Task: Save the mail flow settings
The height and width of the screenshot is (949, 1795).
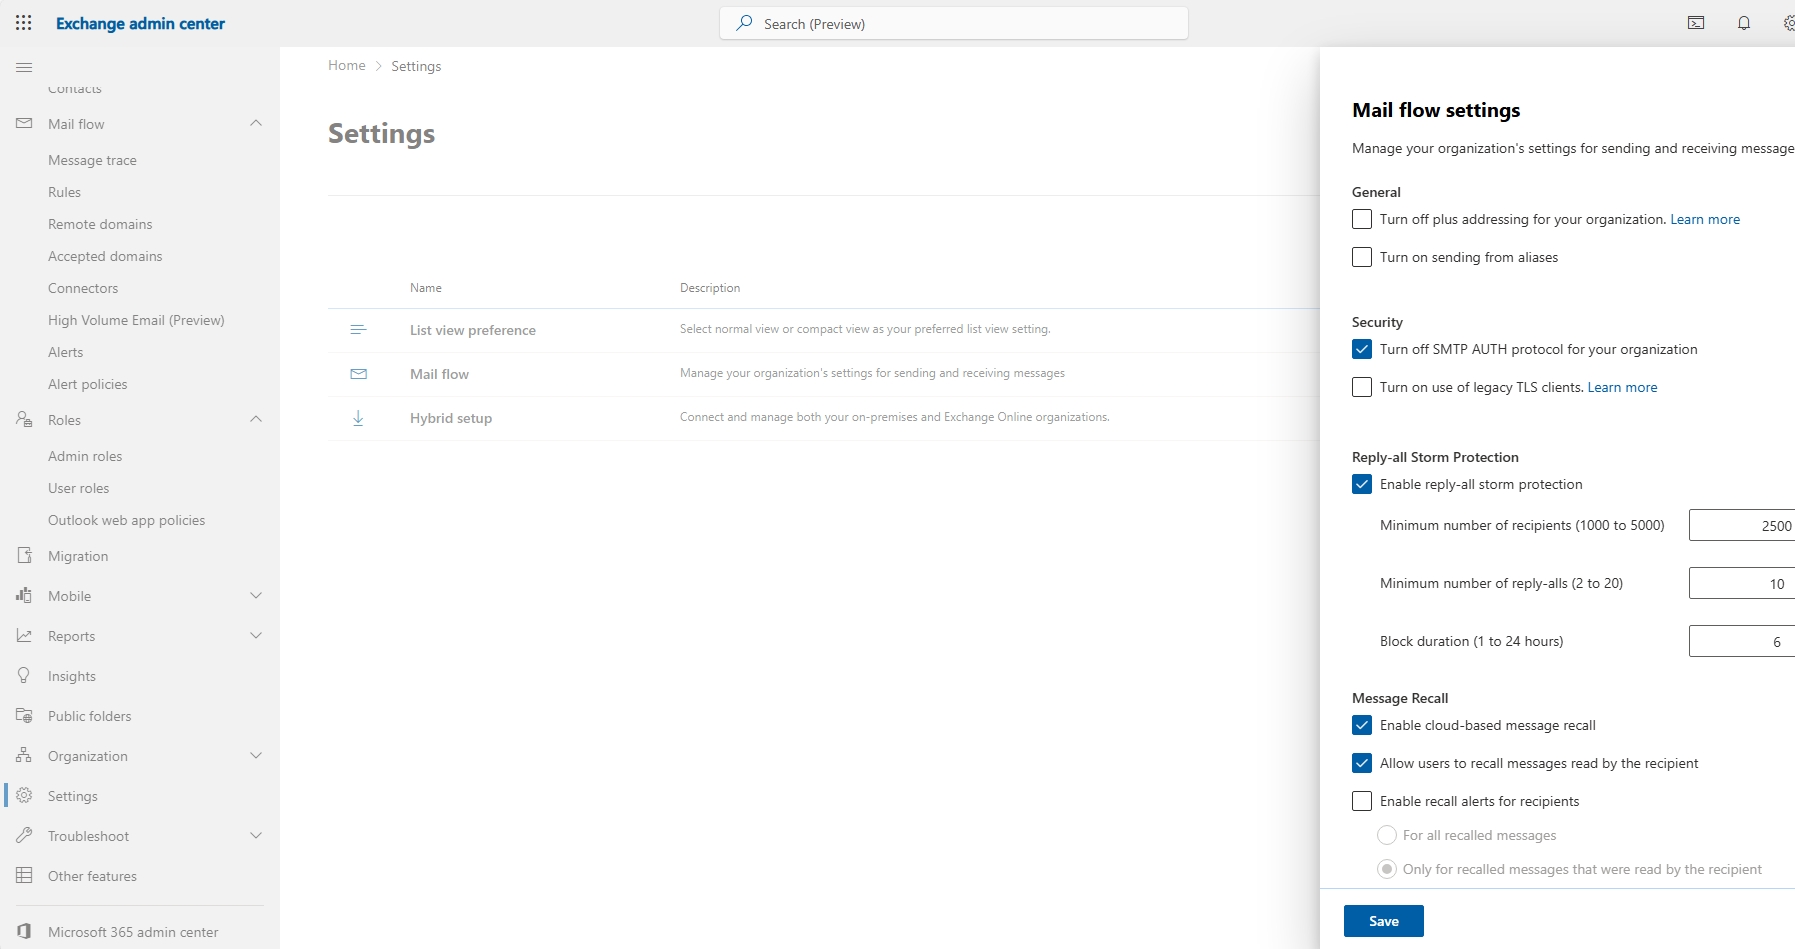Action: tap(1383, 921)
